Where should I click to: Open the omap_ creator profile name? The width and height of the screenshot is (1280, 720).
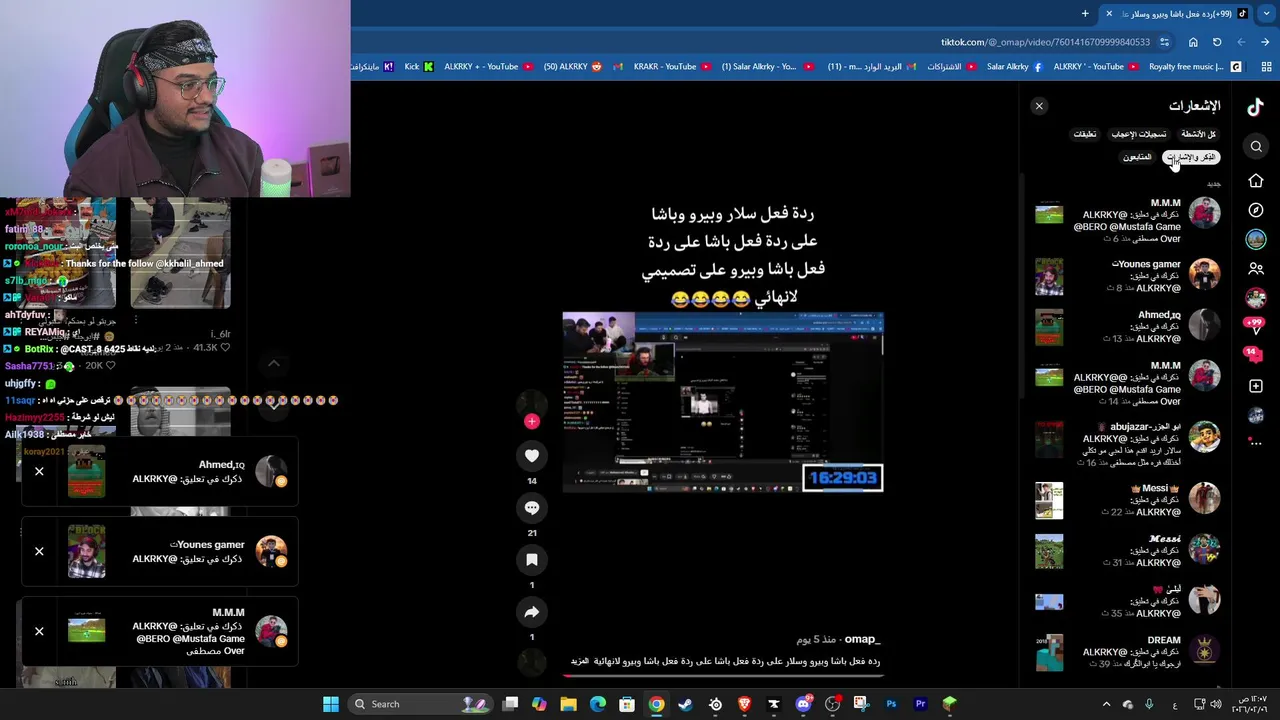coord(862,639)
